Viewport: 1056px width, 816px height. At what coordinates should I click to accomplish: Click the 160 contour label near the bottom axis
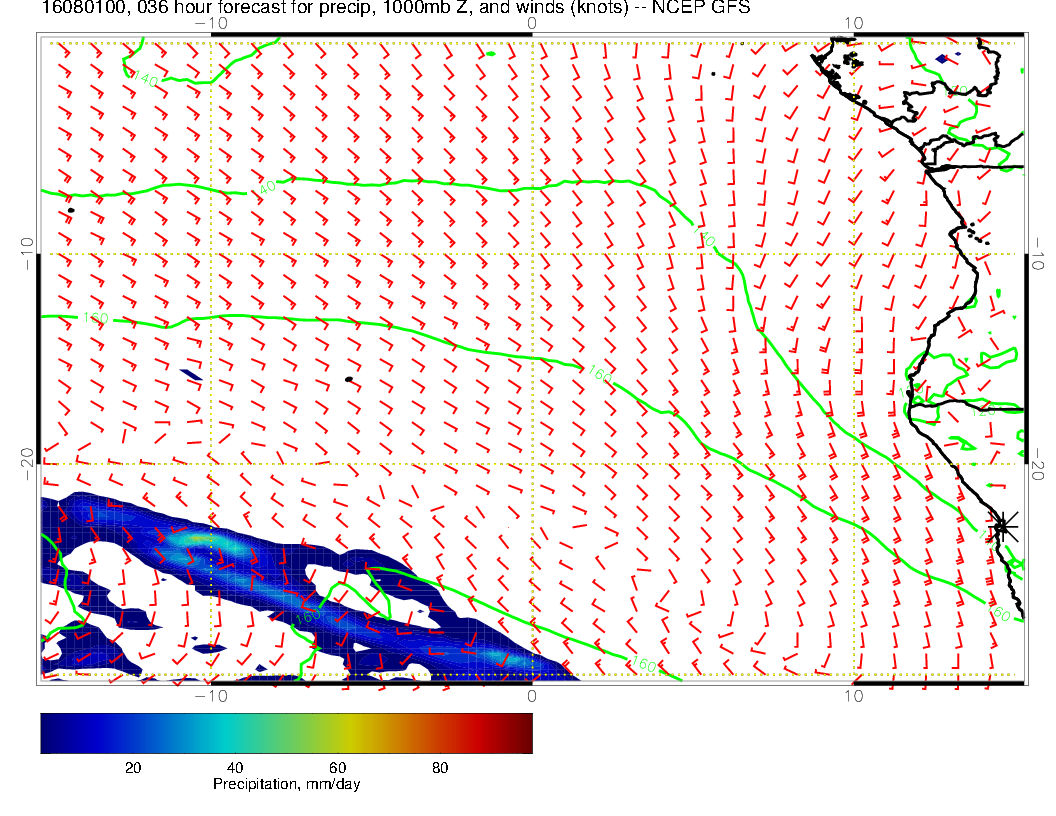642,664
